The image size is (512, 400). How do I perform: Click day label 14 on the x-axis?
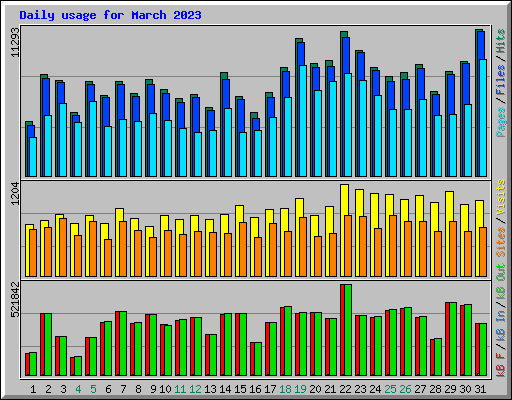[225, 389]
